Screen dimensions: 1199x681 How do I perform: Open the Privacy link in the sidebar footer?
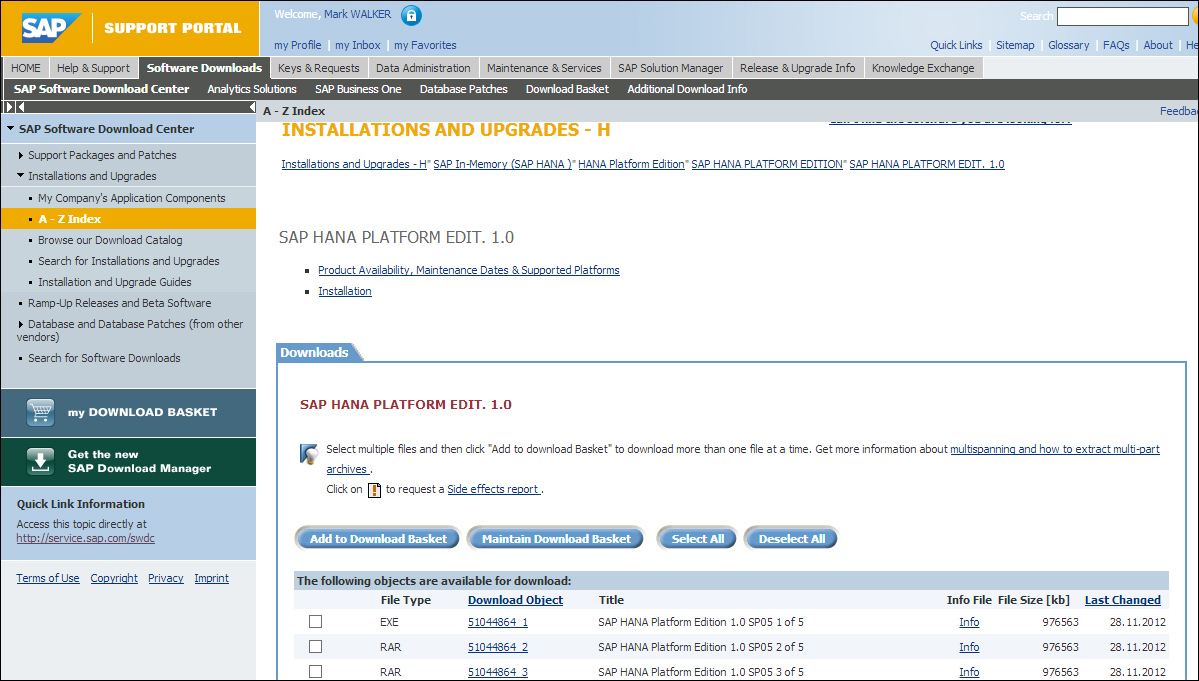[x=166, y=579]
